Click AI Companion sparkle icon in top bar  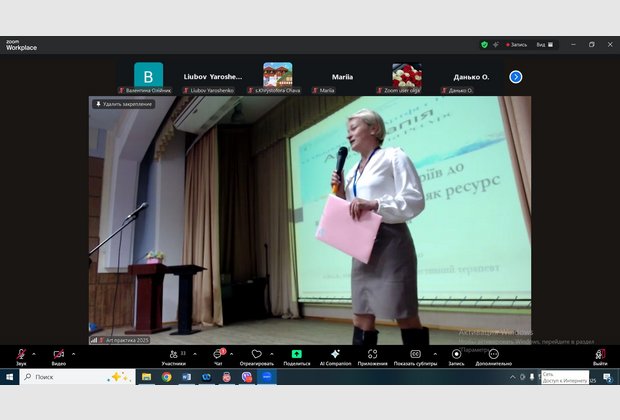coord(496,45)
